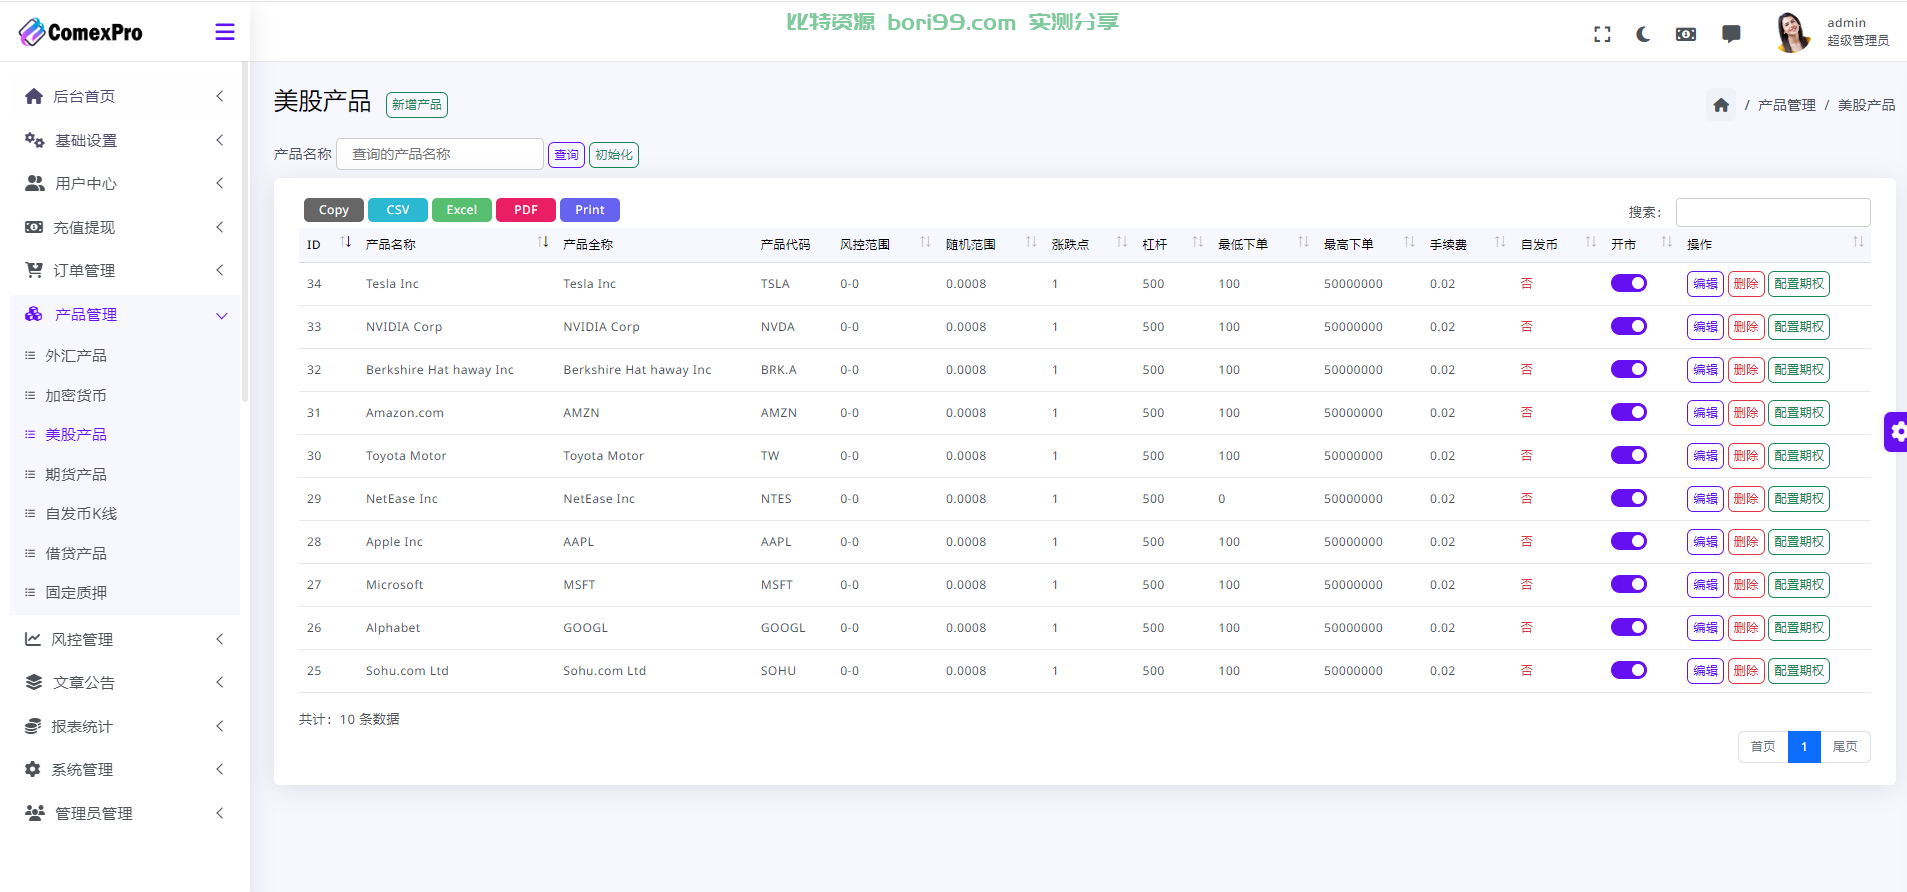Image resolution: width=1907 pixels, height=892 pixels.
Task: Click the 新增产品 button
Action: [x=417, y=105]
